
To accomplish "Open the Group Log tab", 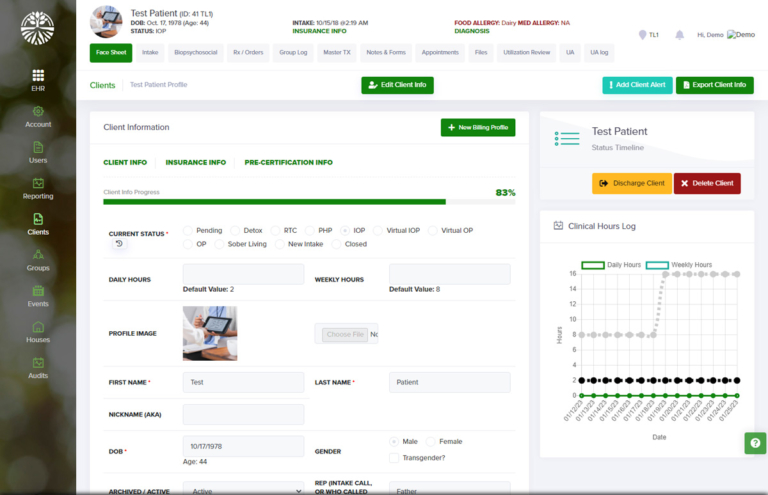I will point(293,52).
